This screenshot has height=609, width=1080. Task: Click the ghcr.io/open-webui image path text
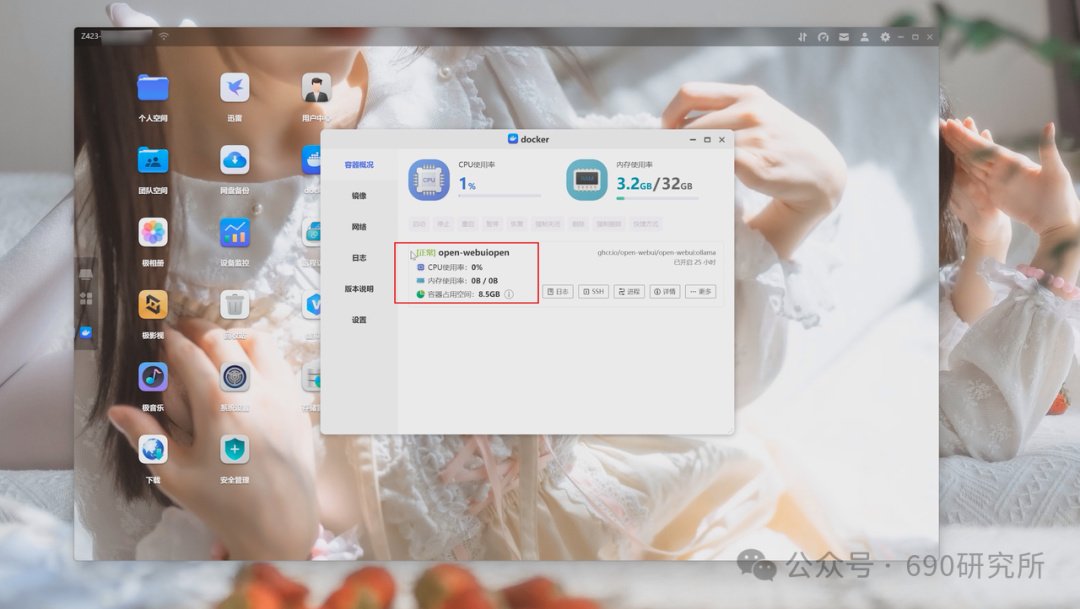pos(656,253)
